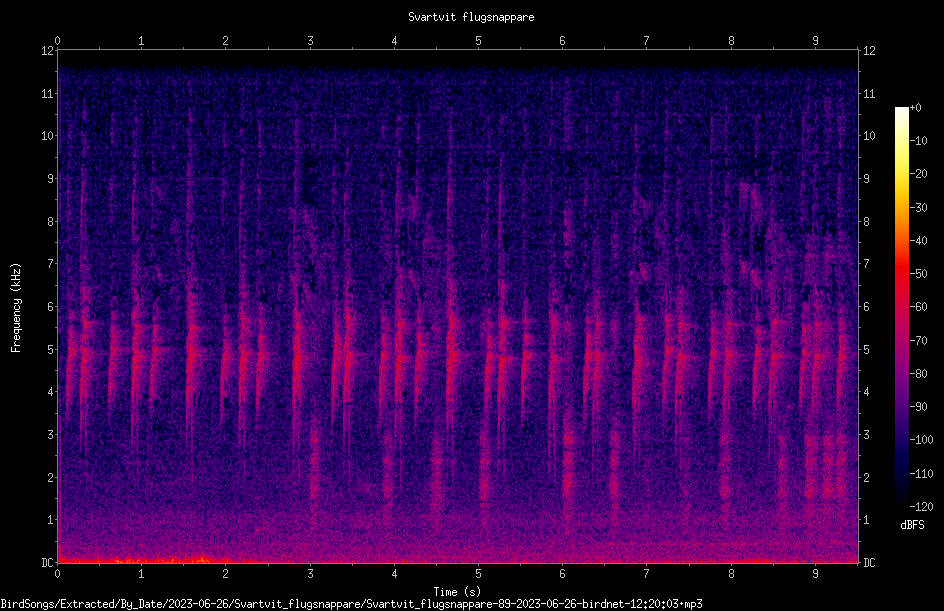944x611 pixels.
Task: Click 'DC' on the left frequency axis
Action: point(47,563)
